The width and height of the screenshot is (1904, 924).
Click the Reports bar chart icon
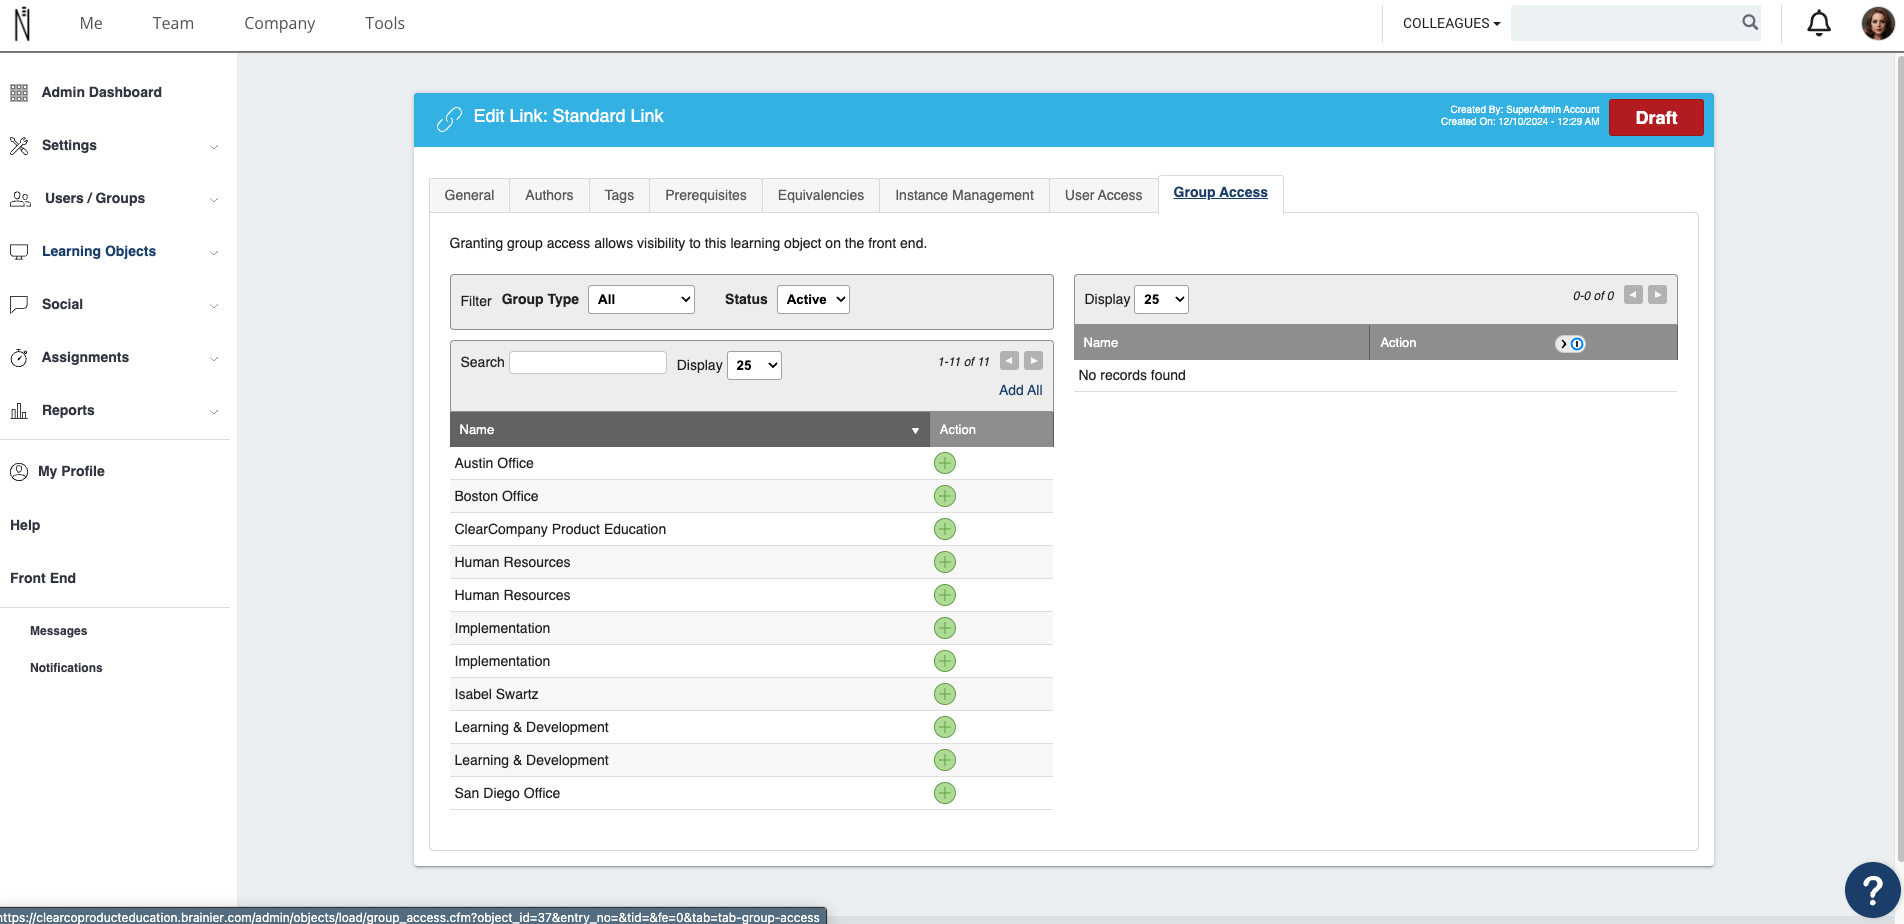tap(19, 411)
